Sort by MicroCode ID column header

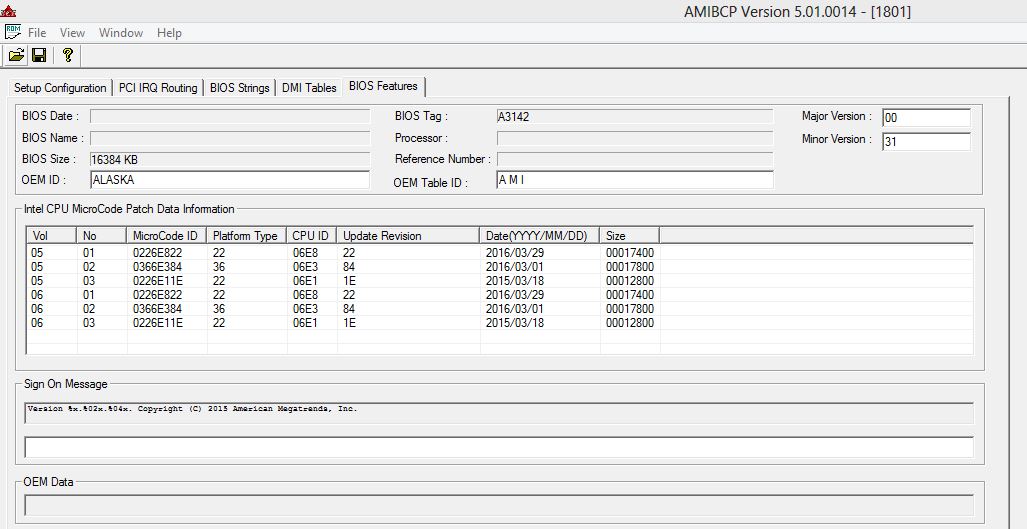(x=166, y=236)
